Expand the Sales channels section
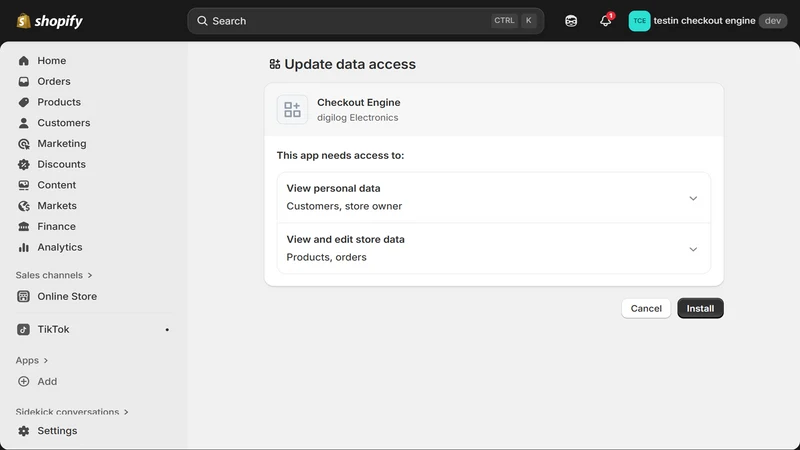This screenshot has width=800, height=450. click(54, 275)
